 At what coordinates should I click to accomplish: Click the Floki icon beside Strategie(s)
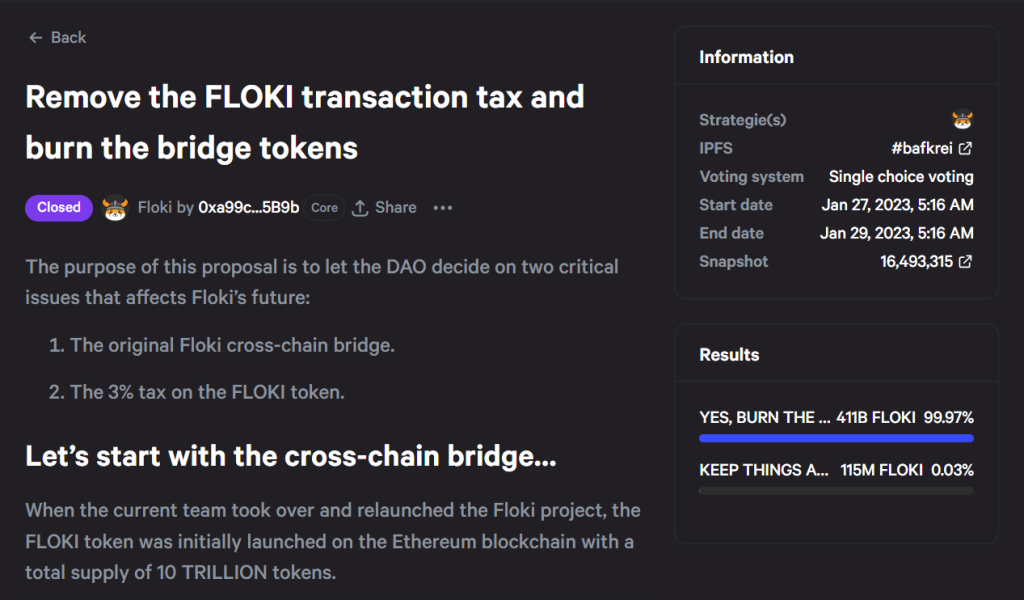click(962, 119)
